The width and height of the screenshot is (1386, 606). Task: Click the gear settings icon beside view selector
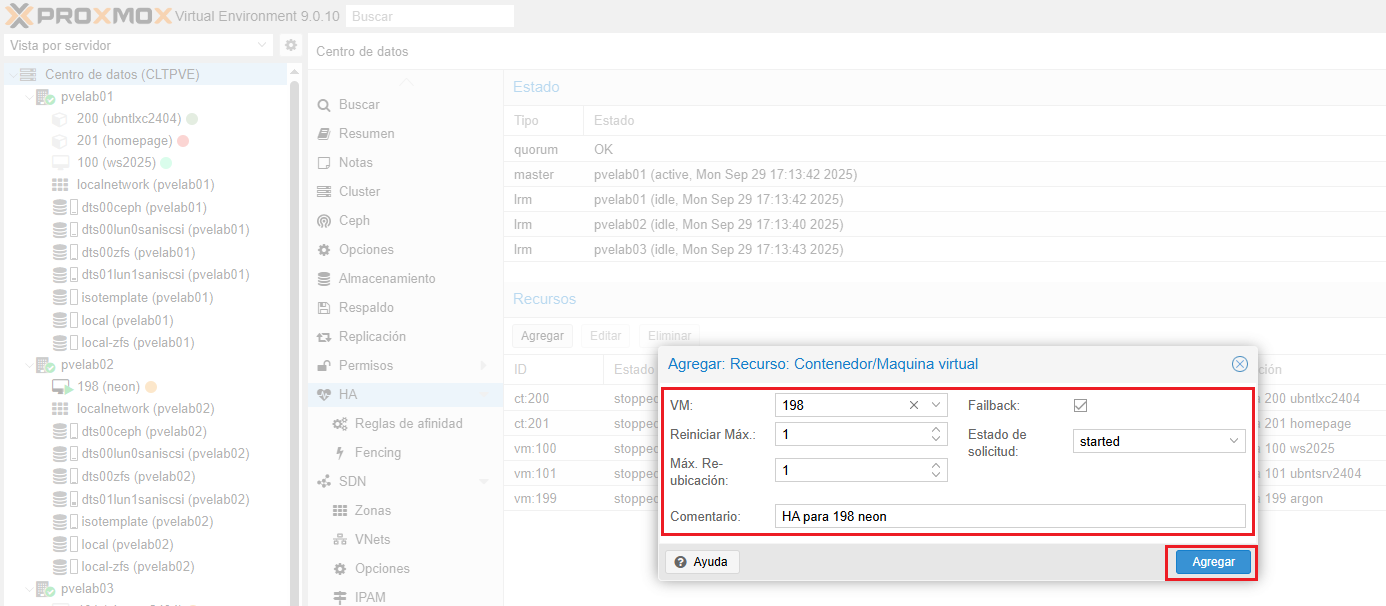click(x=290, y=45)
